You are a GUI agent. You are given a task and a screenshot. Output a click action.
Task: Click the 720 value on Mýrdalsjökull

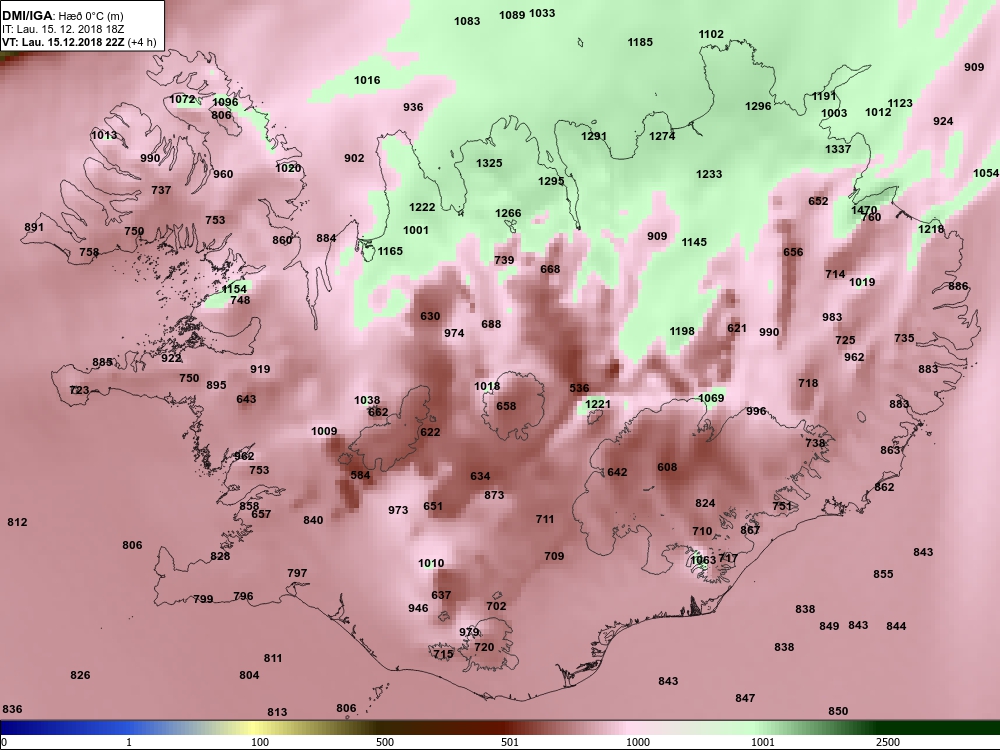coord(484,647)
